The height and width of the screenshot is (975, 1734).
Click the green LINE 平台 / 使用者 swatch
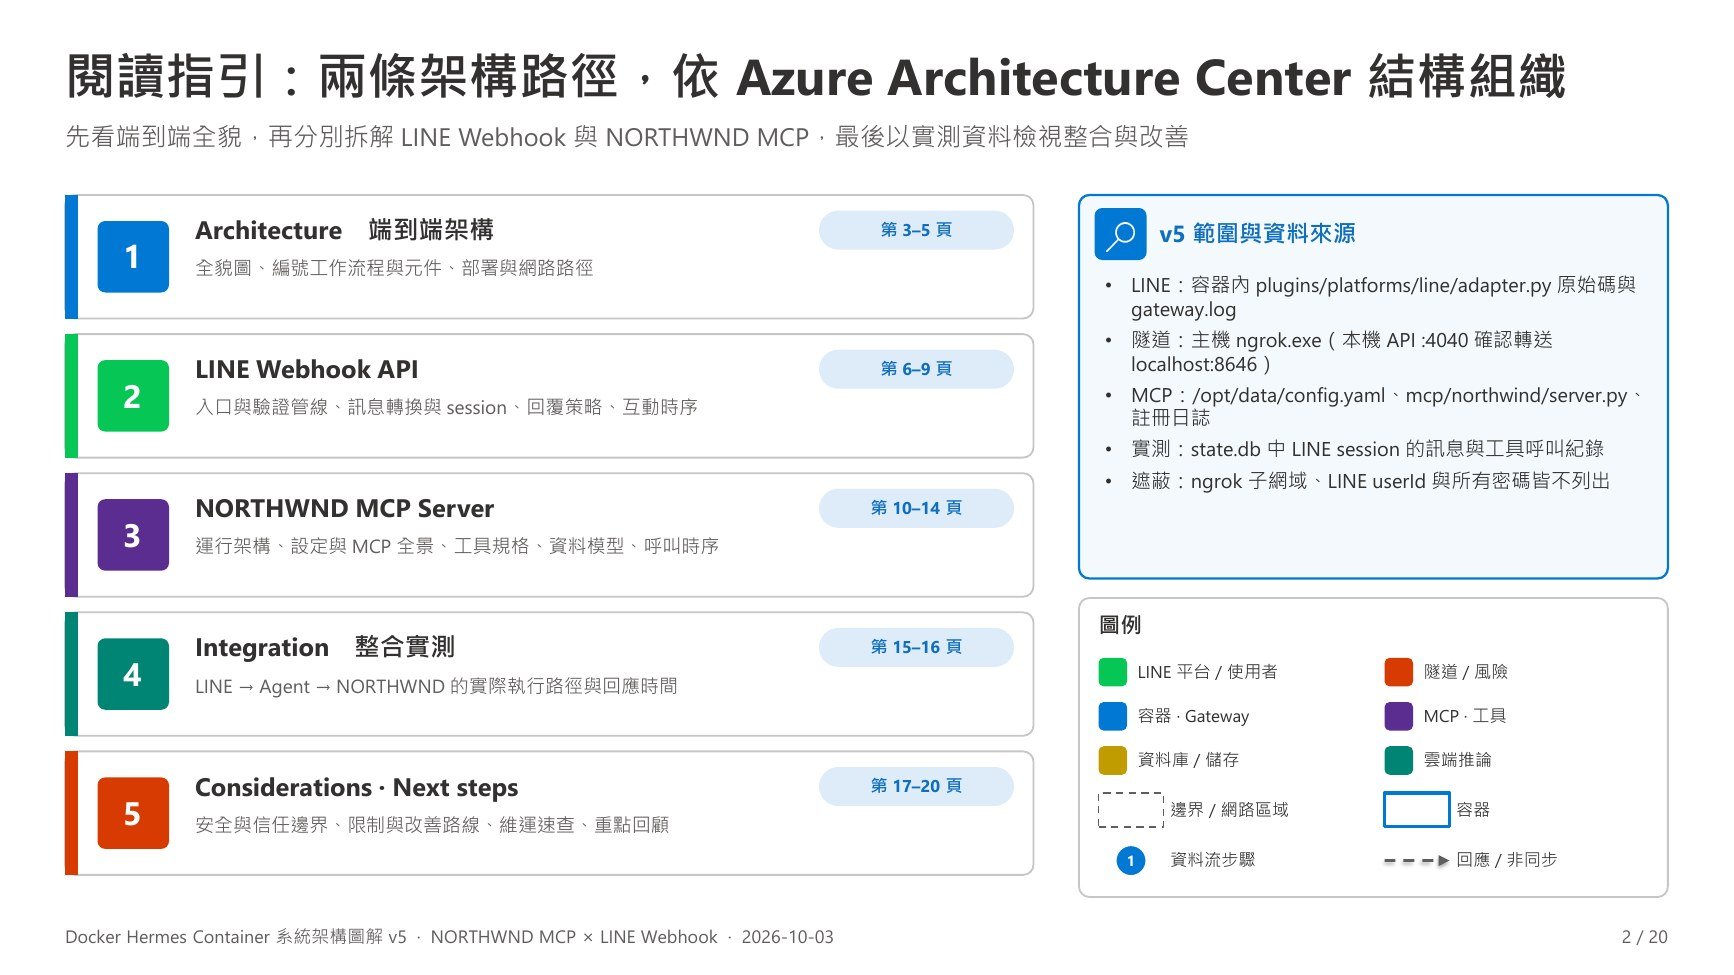pyautogui.click(x=1113, y=672)
